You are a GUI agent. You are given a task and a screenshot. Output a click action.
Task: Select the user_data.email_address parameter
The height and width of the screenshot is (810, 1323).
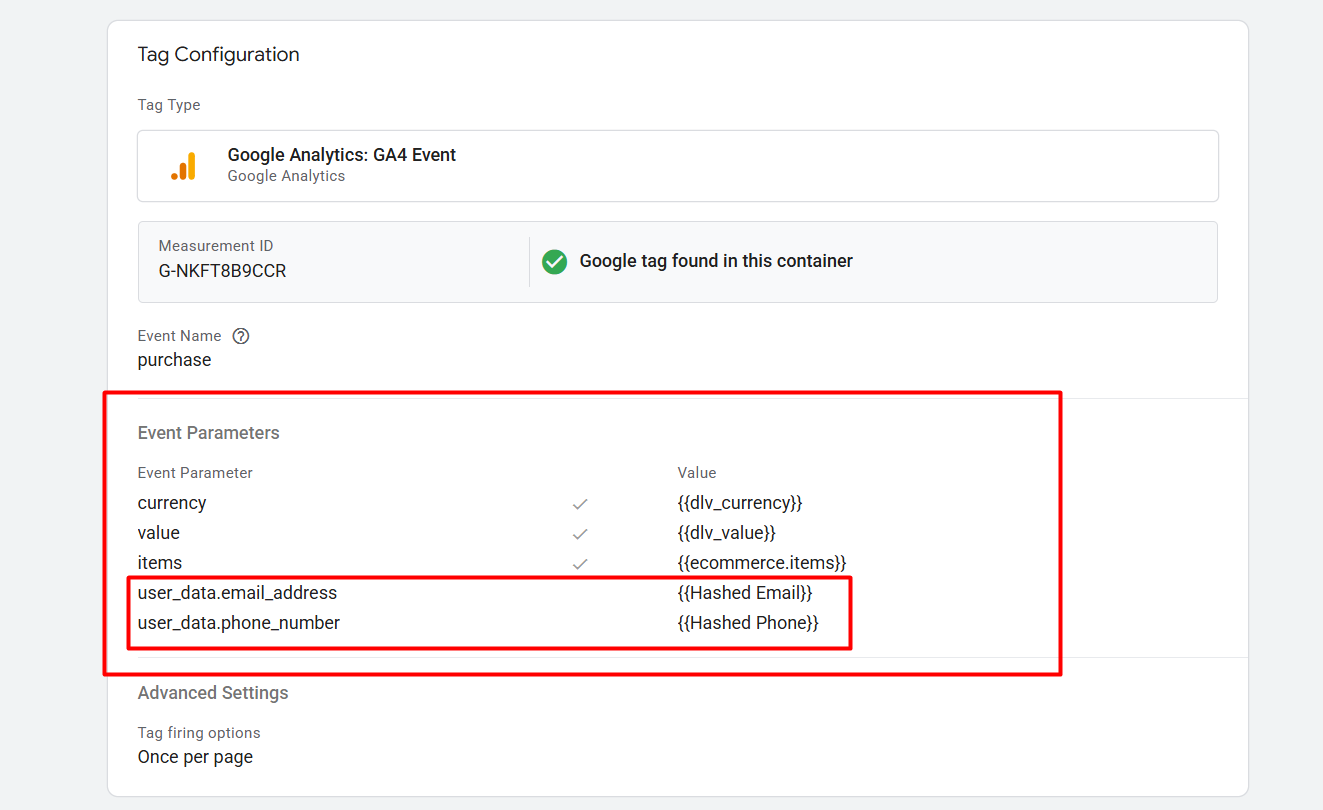(237, 593)
